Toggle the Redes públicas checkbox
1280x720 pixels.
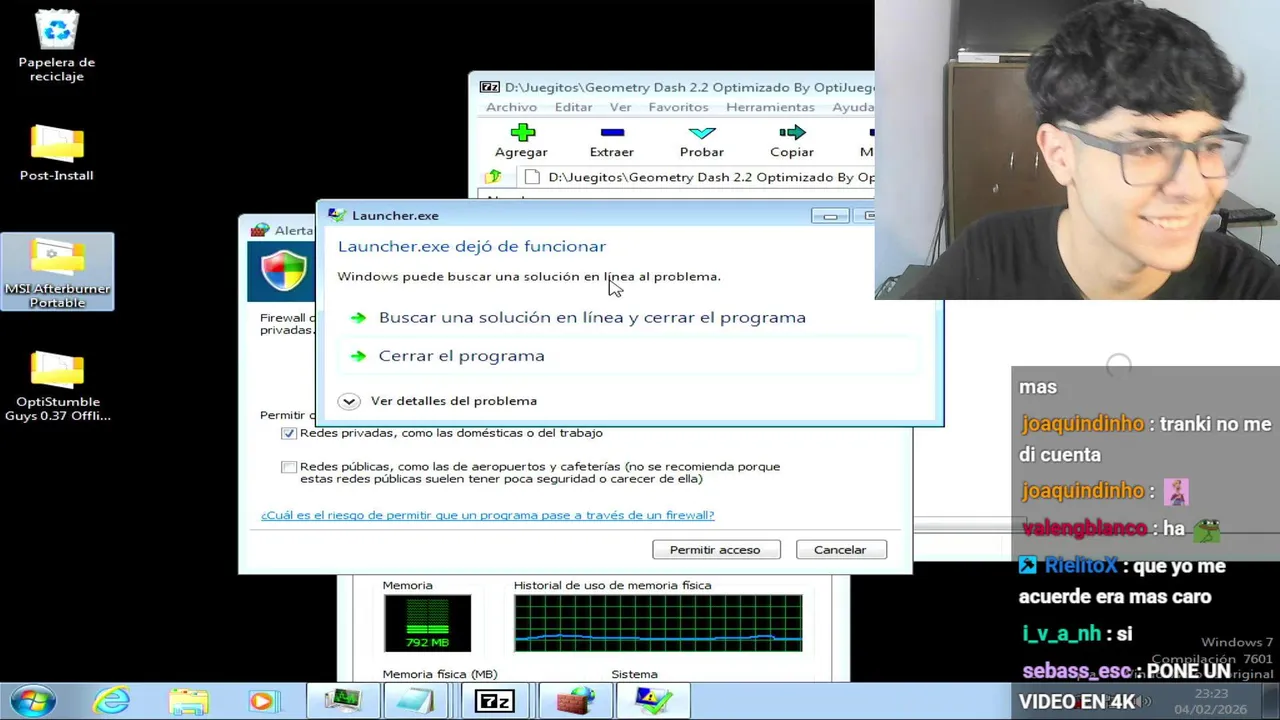[x=289, y=467]
